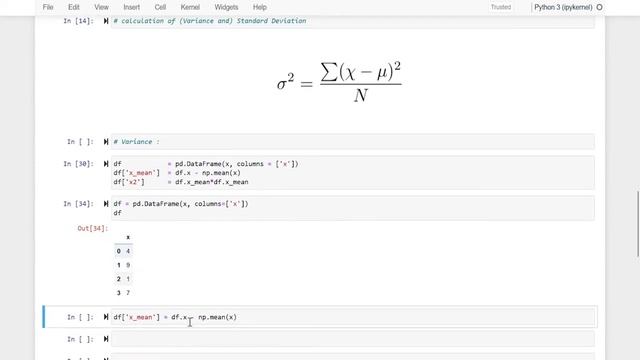Click the page vertical scrollbar thumb
The width and height of the screenshot is (640, 360).
(638, 224)
